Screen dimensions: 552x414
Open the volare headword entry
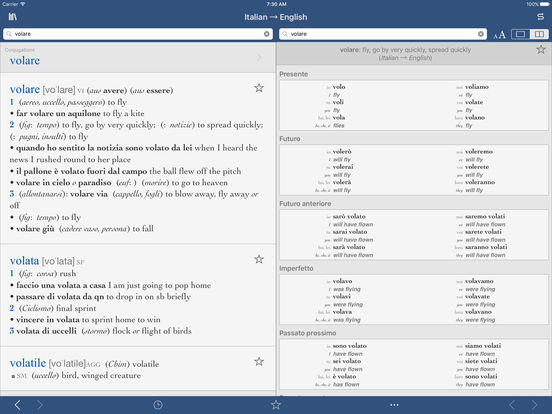coord(25,89)
